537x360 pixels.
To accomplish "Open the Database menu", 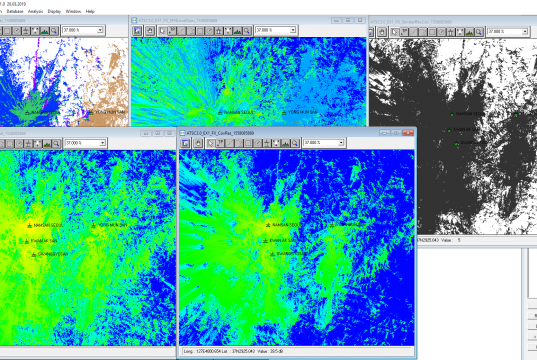I will (x=15, y=11).
